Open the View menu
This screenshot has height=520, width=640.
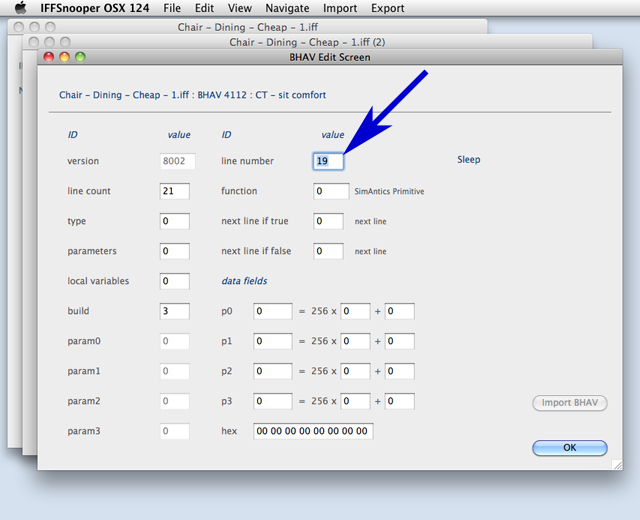240,8
